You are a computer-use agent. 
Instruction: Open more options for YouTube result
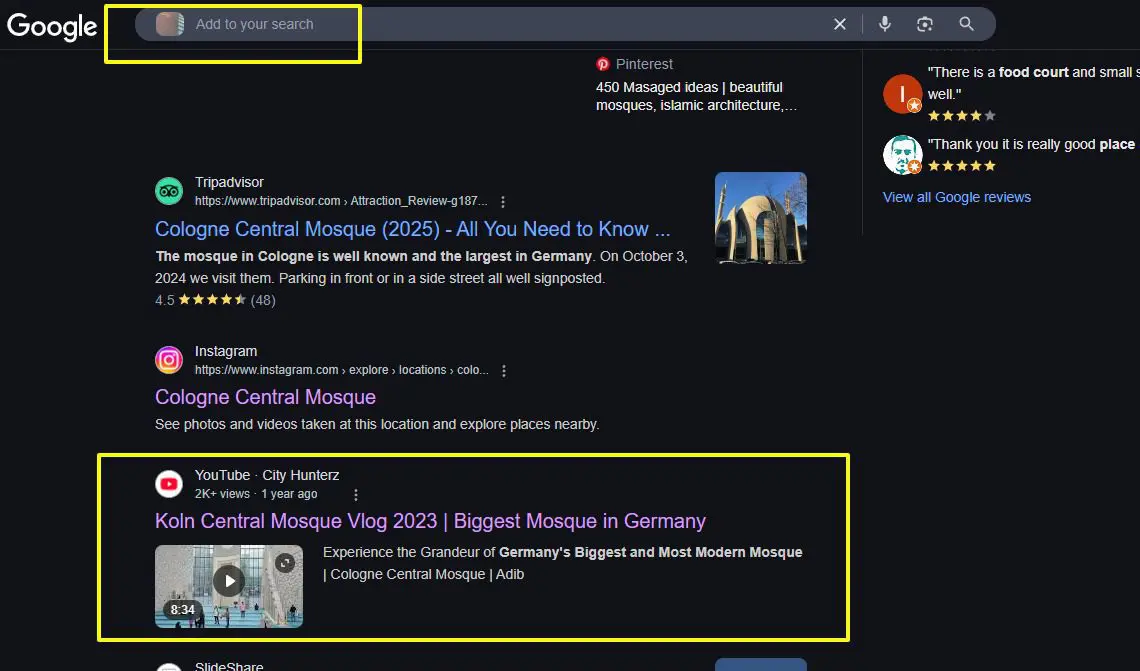356,495
